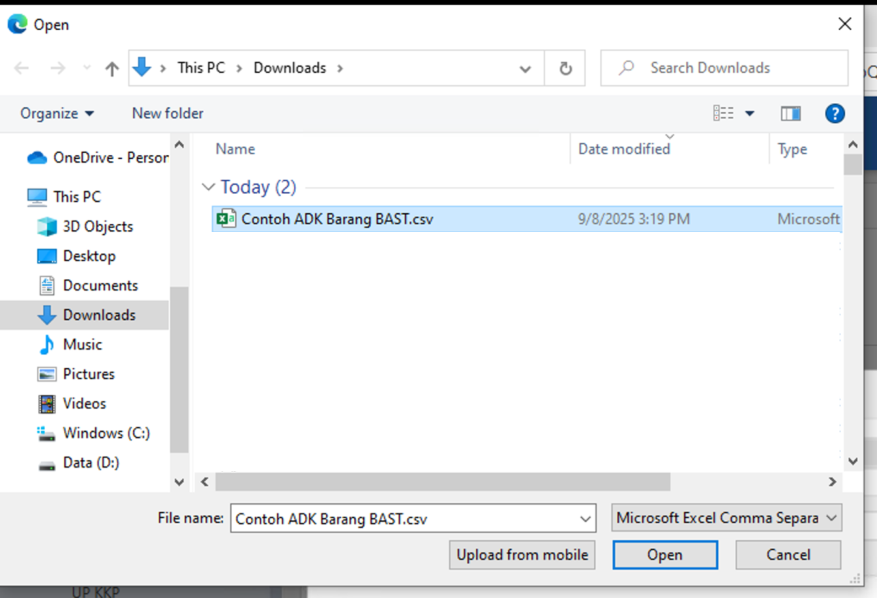Toggle the preview pane icon
This screenshot has height=598, width=877.
coord(791,114)
